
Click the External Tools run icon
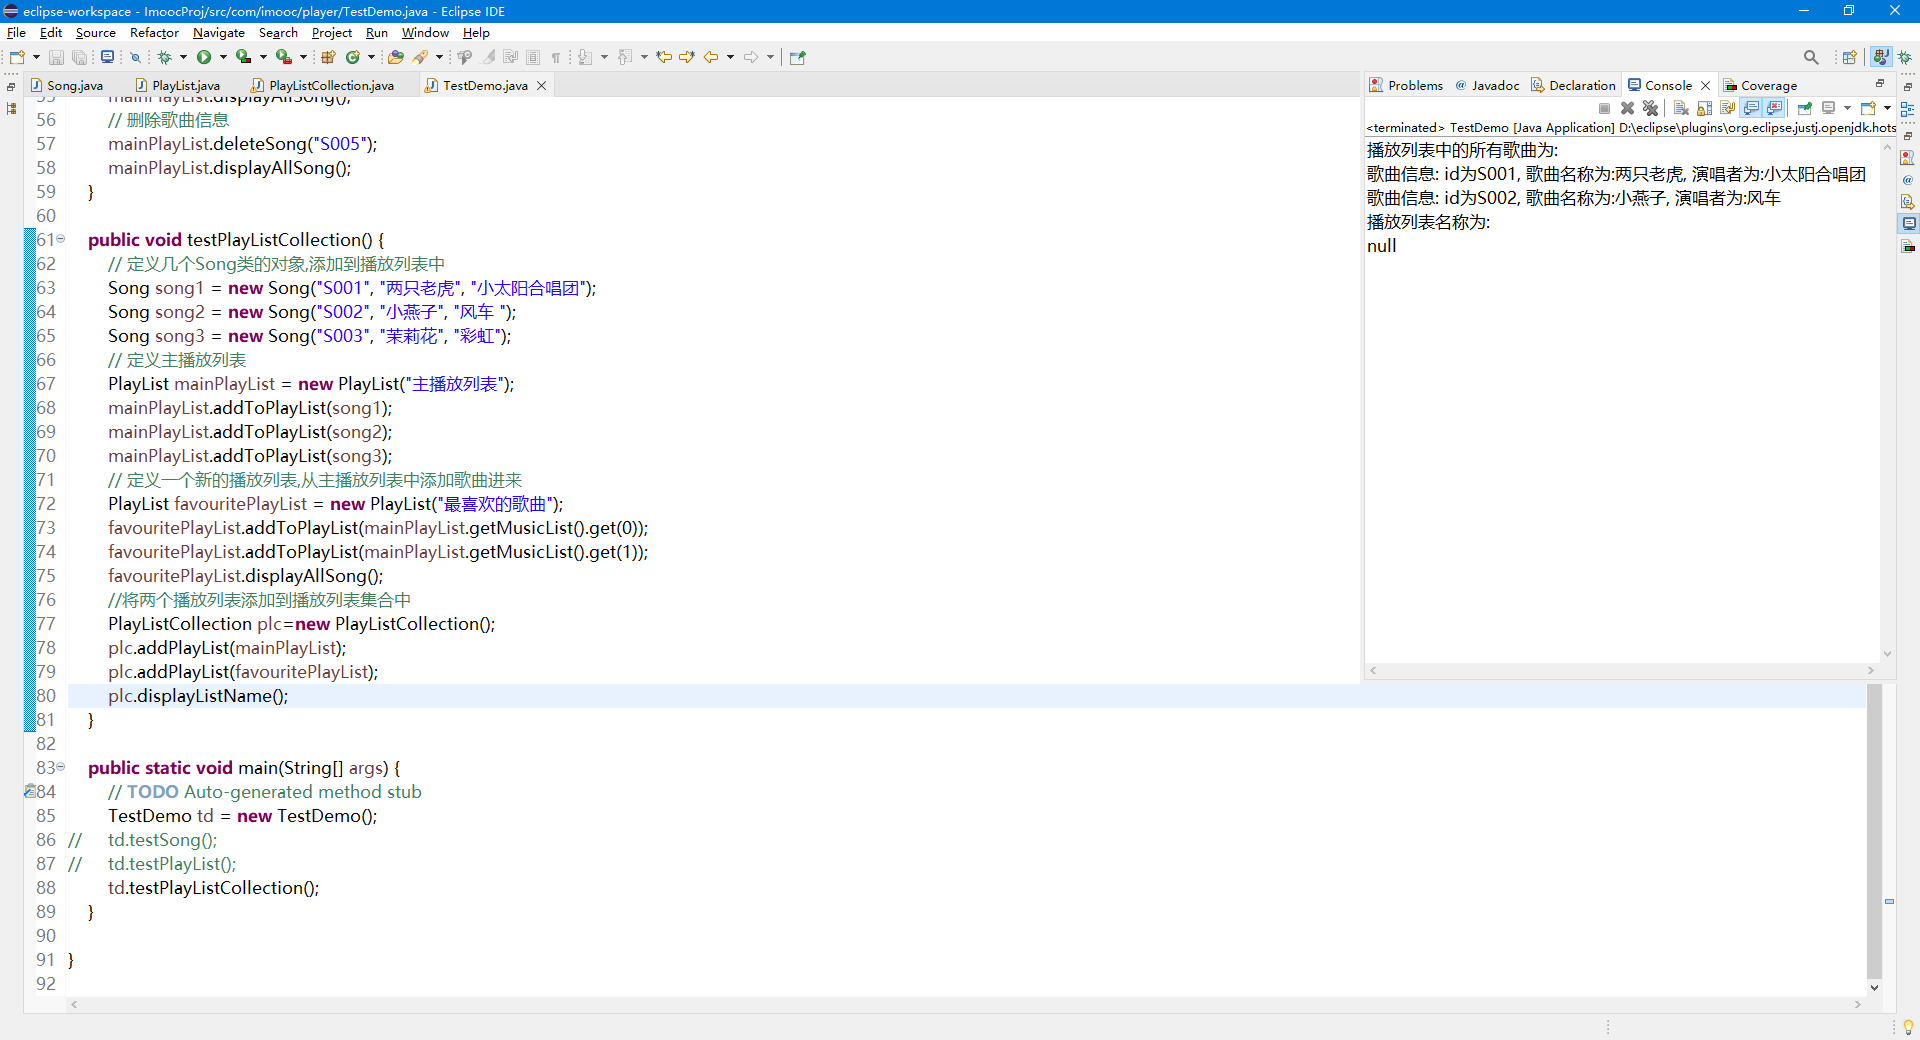click(x=284, y=57)
